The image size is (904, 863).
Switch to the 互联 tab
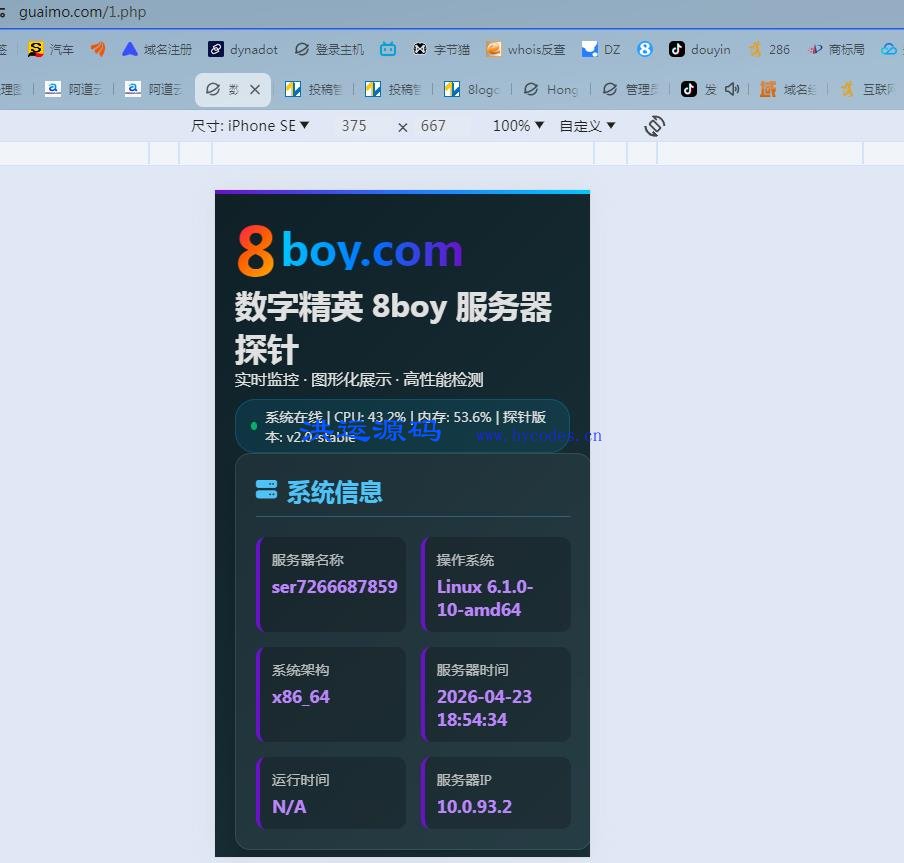click(868, 89)
